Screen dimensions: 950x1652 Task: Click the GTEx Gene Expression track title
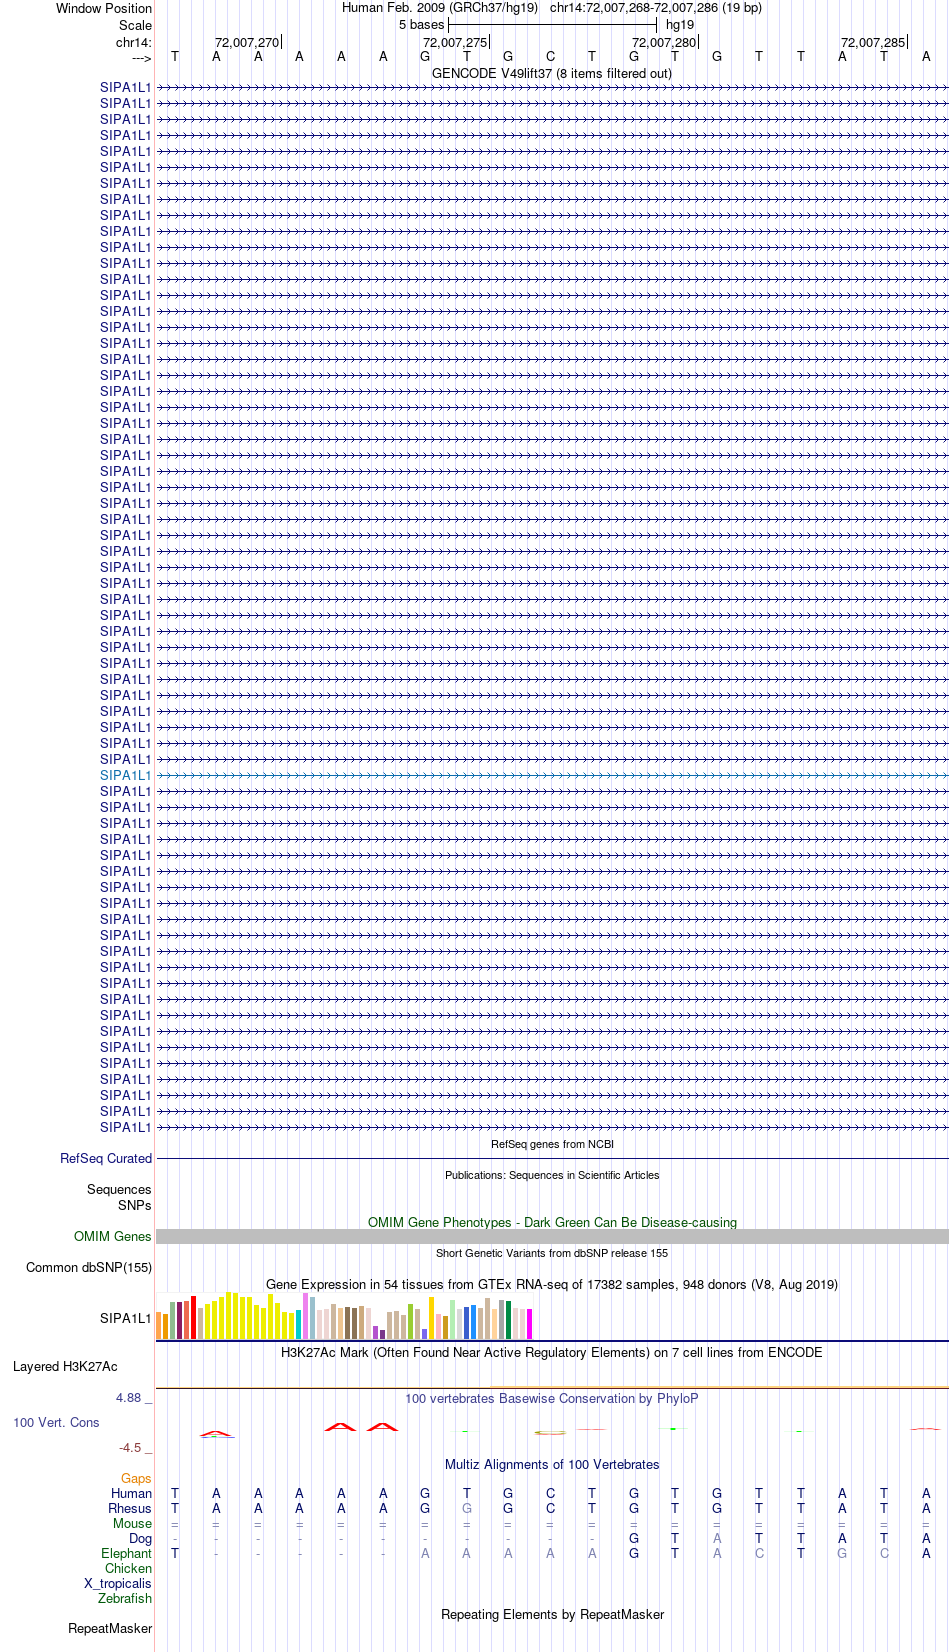click(x=552, y=1284)
